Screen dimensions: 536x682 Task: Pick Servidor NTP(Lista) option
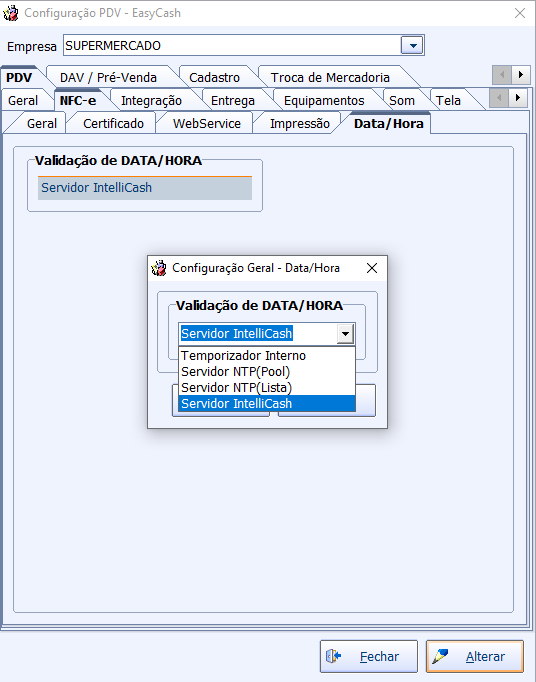pyautogui.click(x=267, y=387)
